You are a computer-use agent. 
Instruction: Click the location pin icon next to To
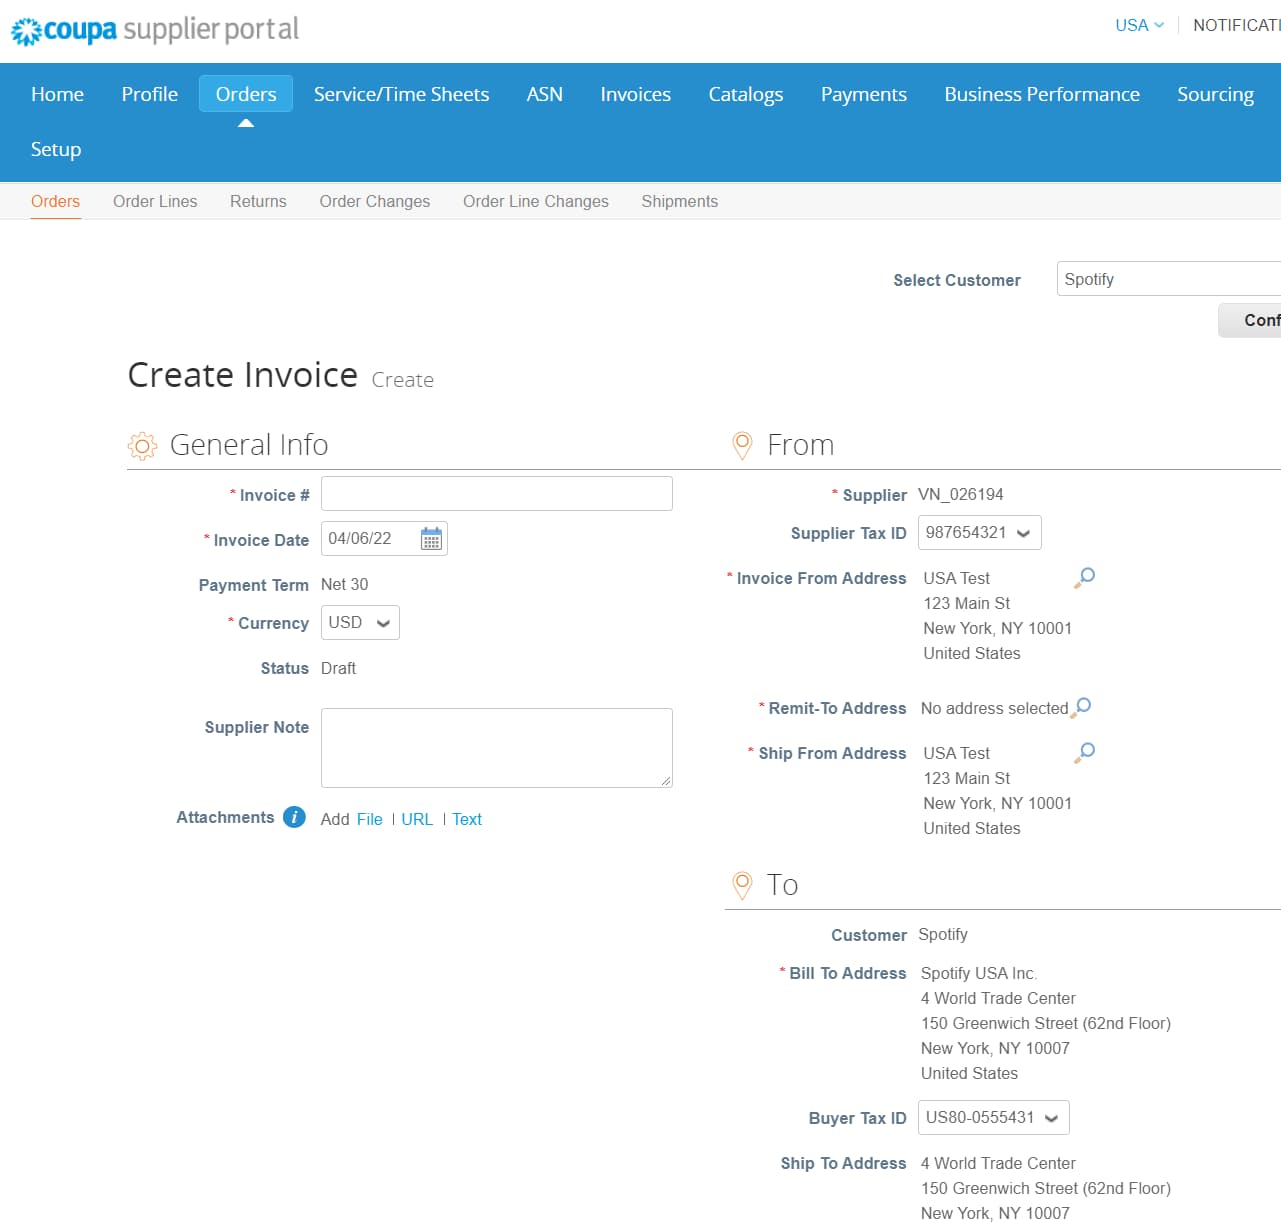(742, 884)
